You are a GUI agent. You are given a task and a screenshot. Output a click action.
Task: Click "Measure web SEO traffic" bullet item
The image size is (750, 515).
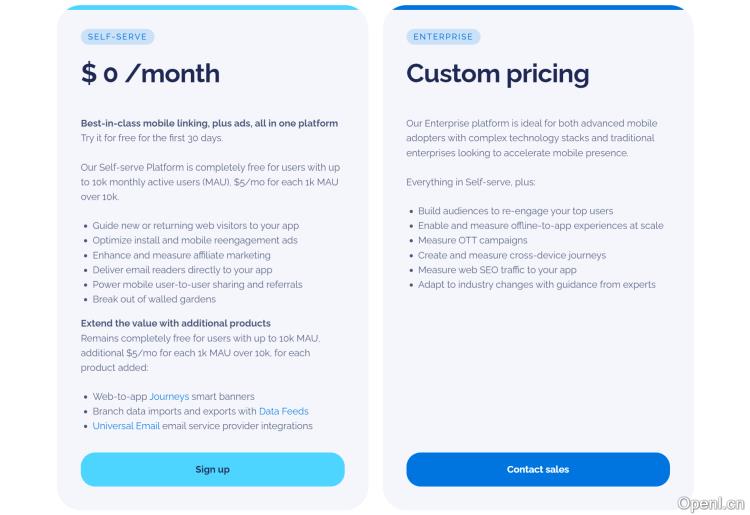(497, 270)
